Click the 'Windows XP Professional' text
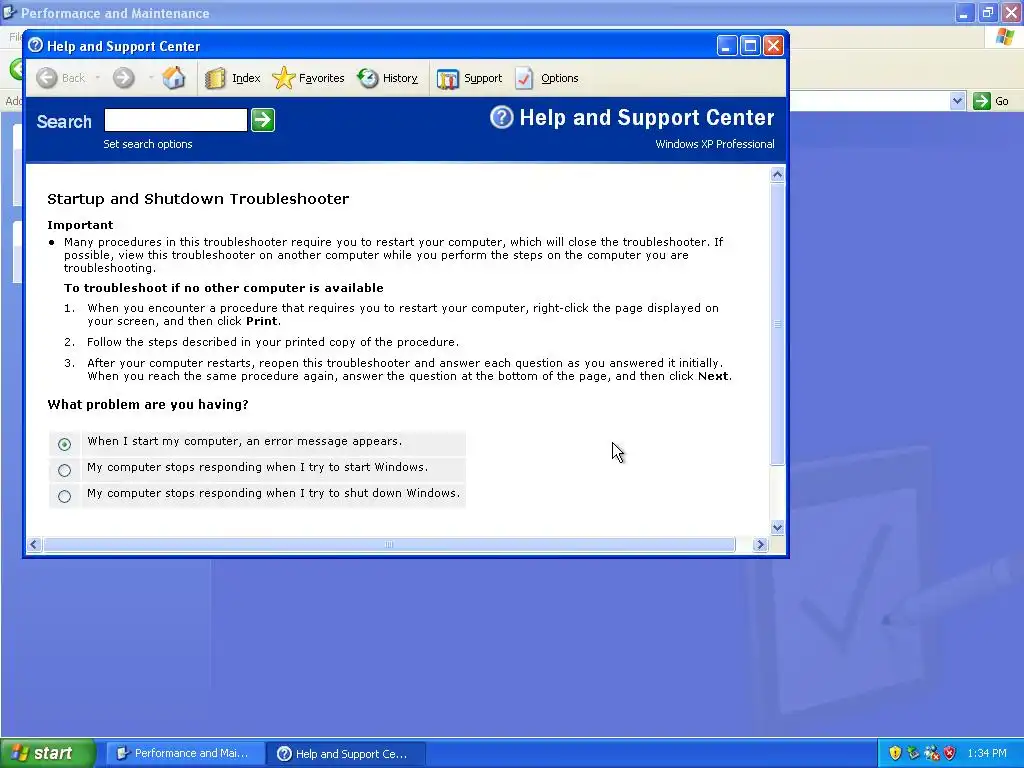The width and height of the screenshot is (1024, 768). click(x=715, y=144)
